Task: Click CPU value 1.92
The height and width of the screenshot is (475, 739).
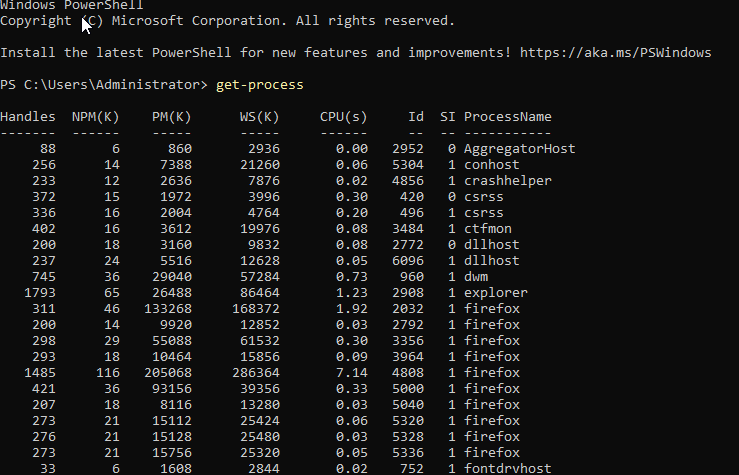Action: click(x=352, y=309)
